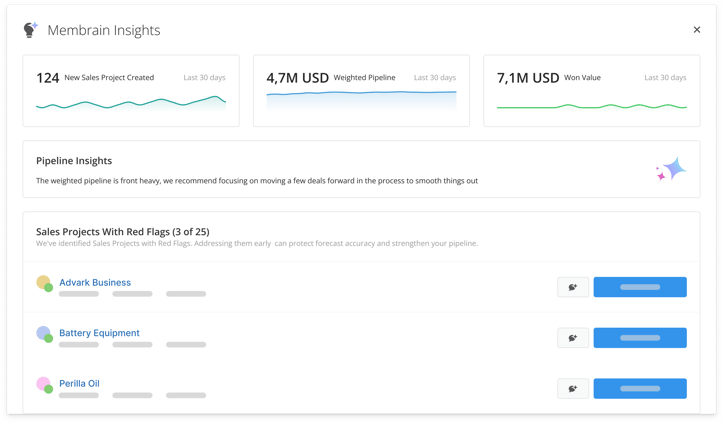Click the insights icon button for Perilla Oil
Viewport: 723px width, 423px height.
tap(573, 388)
